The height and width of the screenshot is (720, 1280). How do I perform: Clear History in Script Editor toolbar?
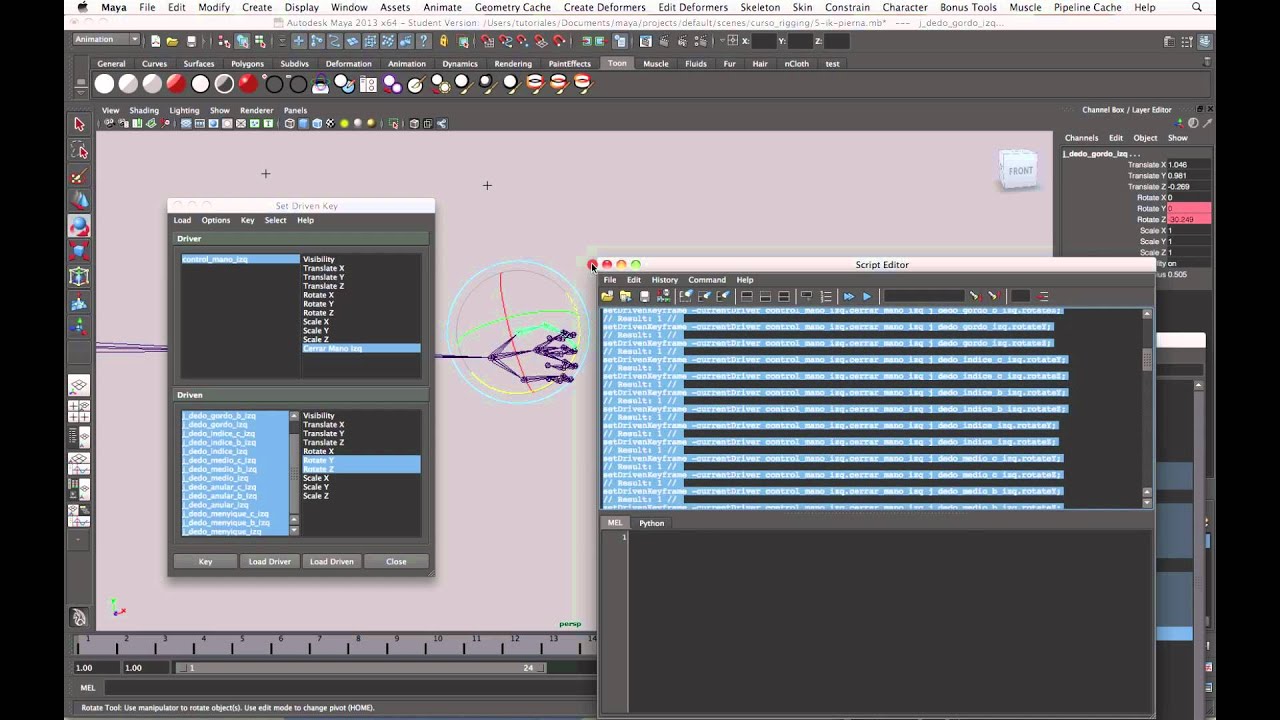pyautogui.click(x=686, y=296)
